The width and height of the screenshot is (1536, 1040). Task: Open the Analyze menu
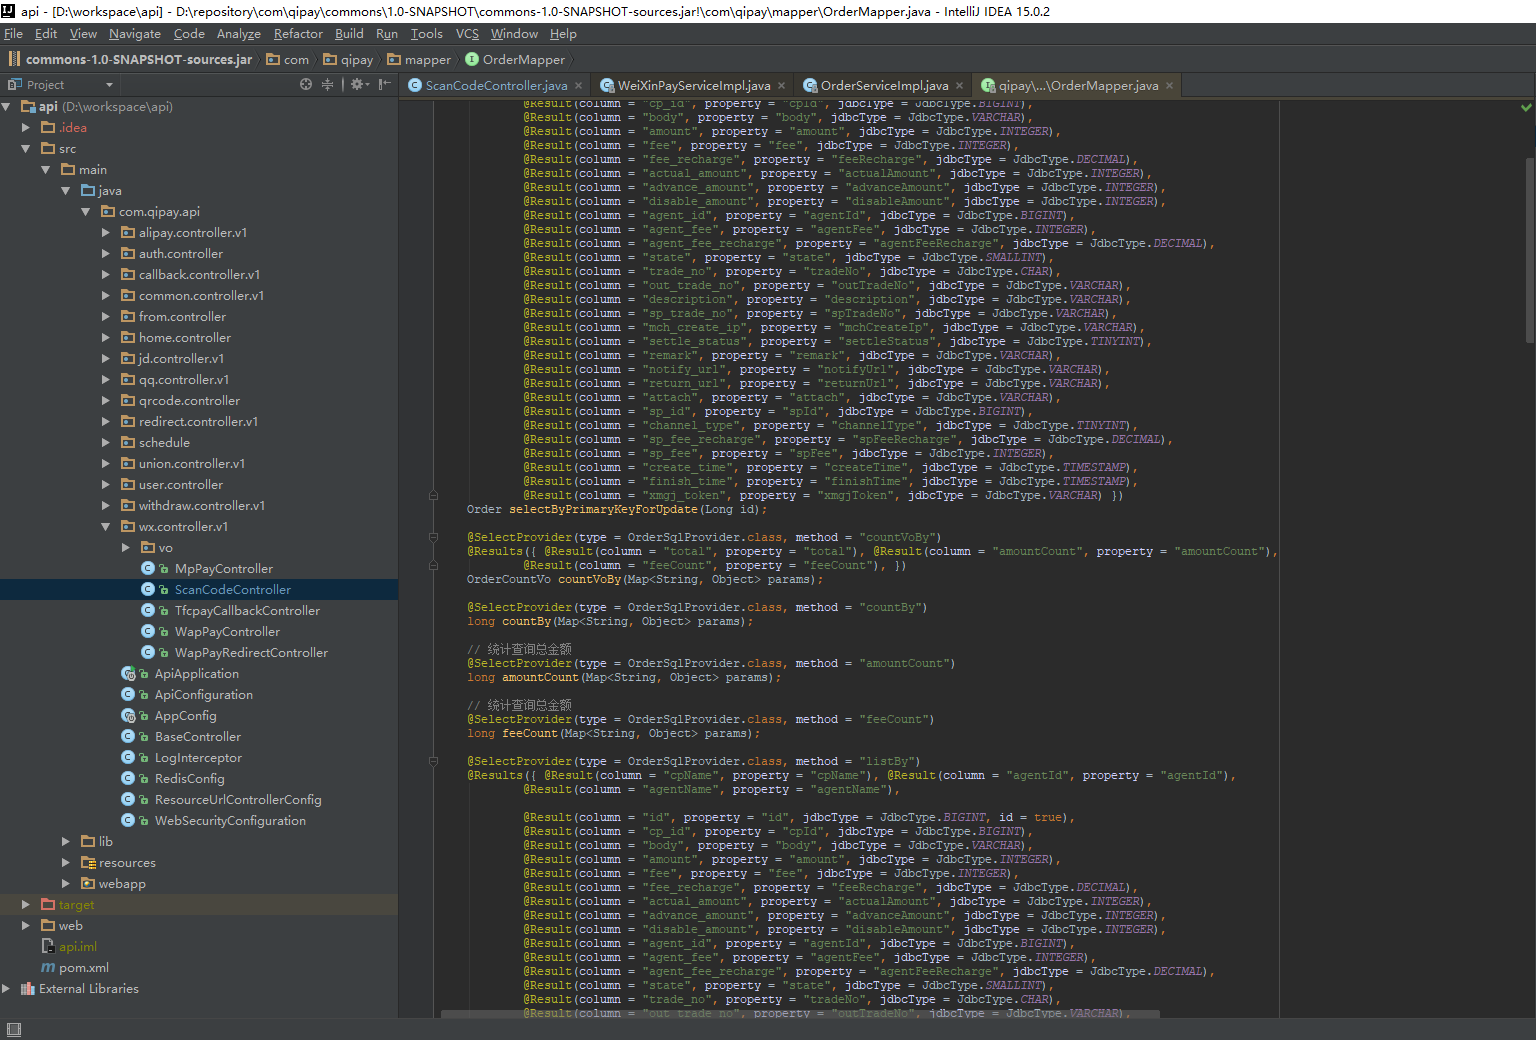(238, 34)
